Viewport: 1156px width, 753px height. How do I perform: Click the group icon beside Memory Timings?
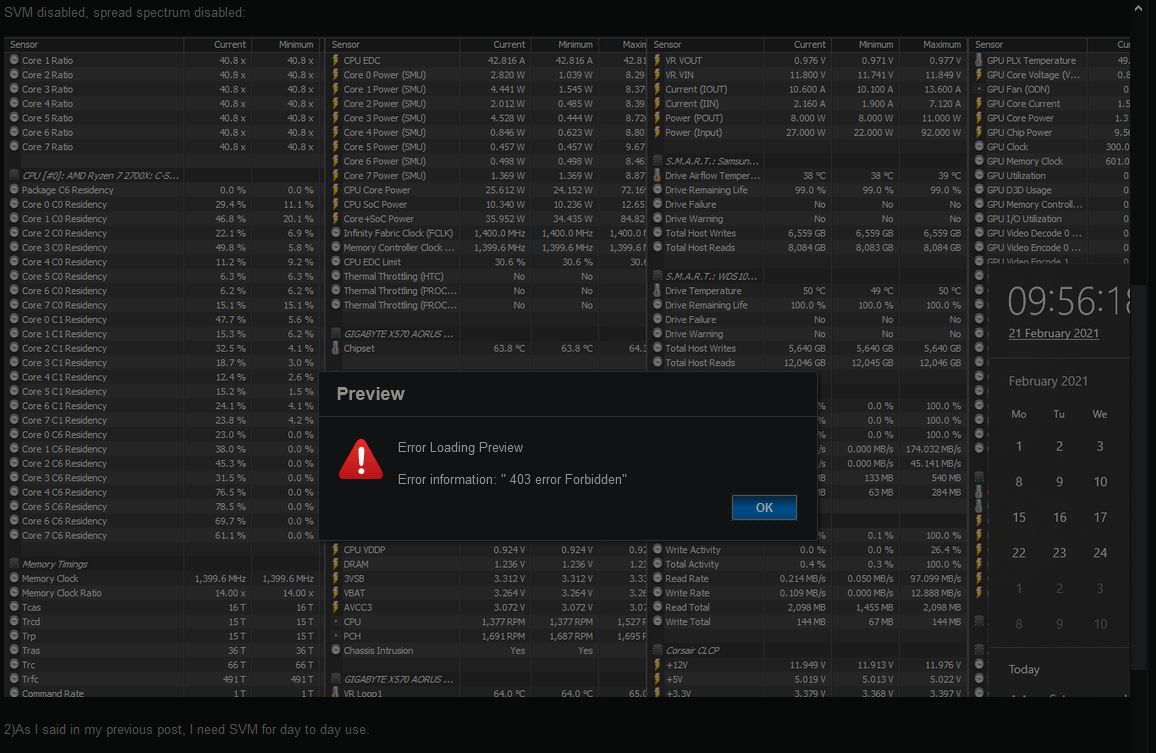coord(14,564)
